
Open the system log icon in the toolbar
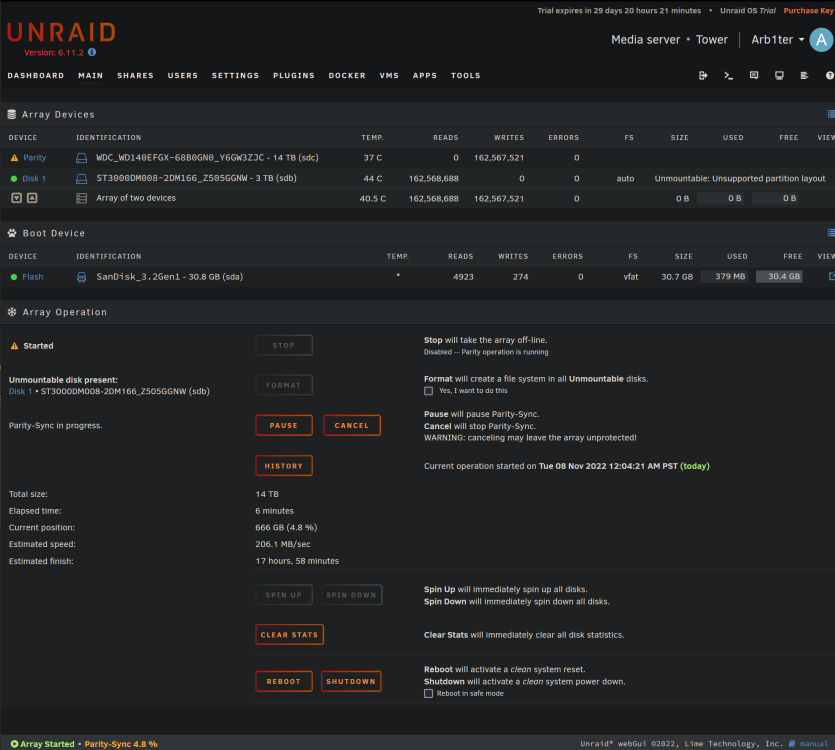(x=804, y=76)
